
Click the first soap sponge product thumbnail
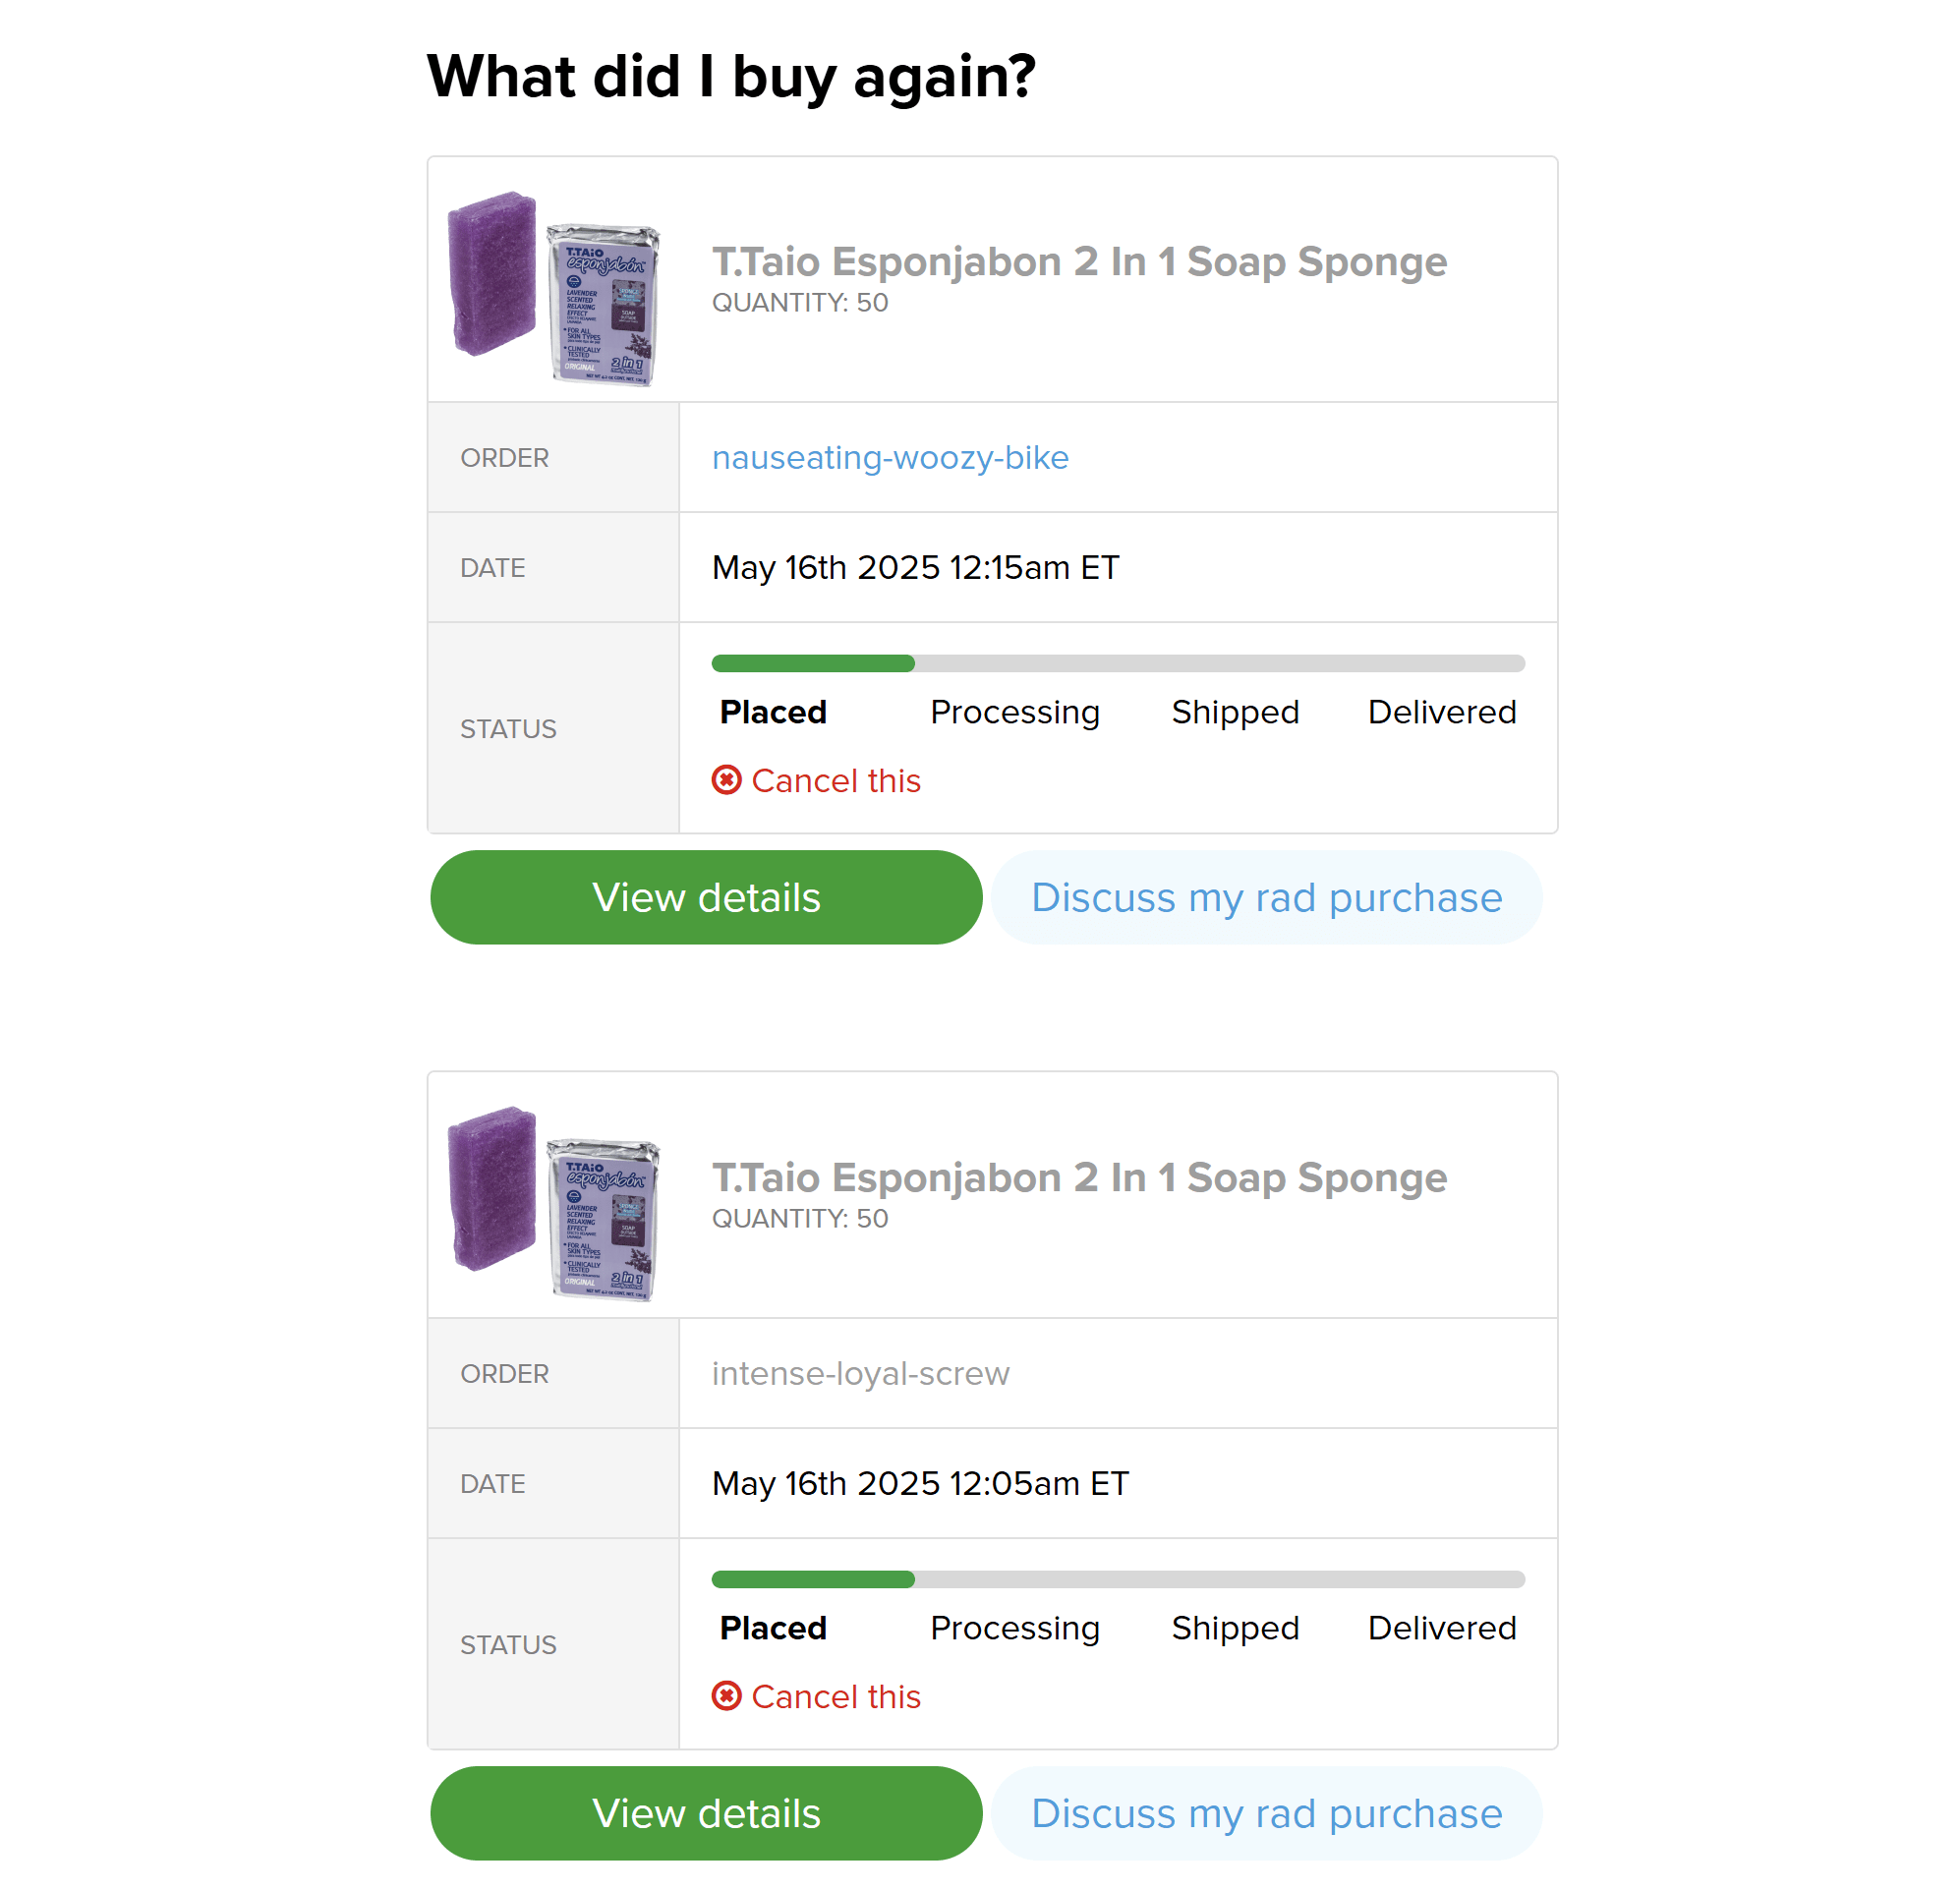coord(553,286)
